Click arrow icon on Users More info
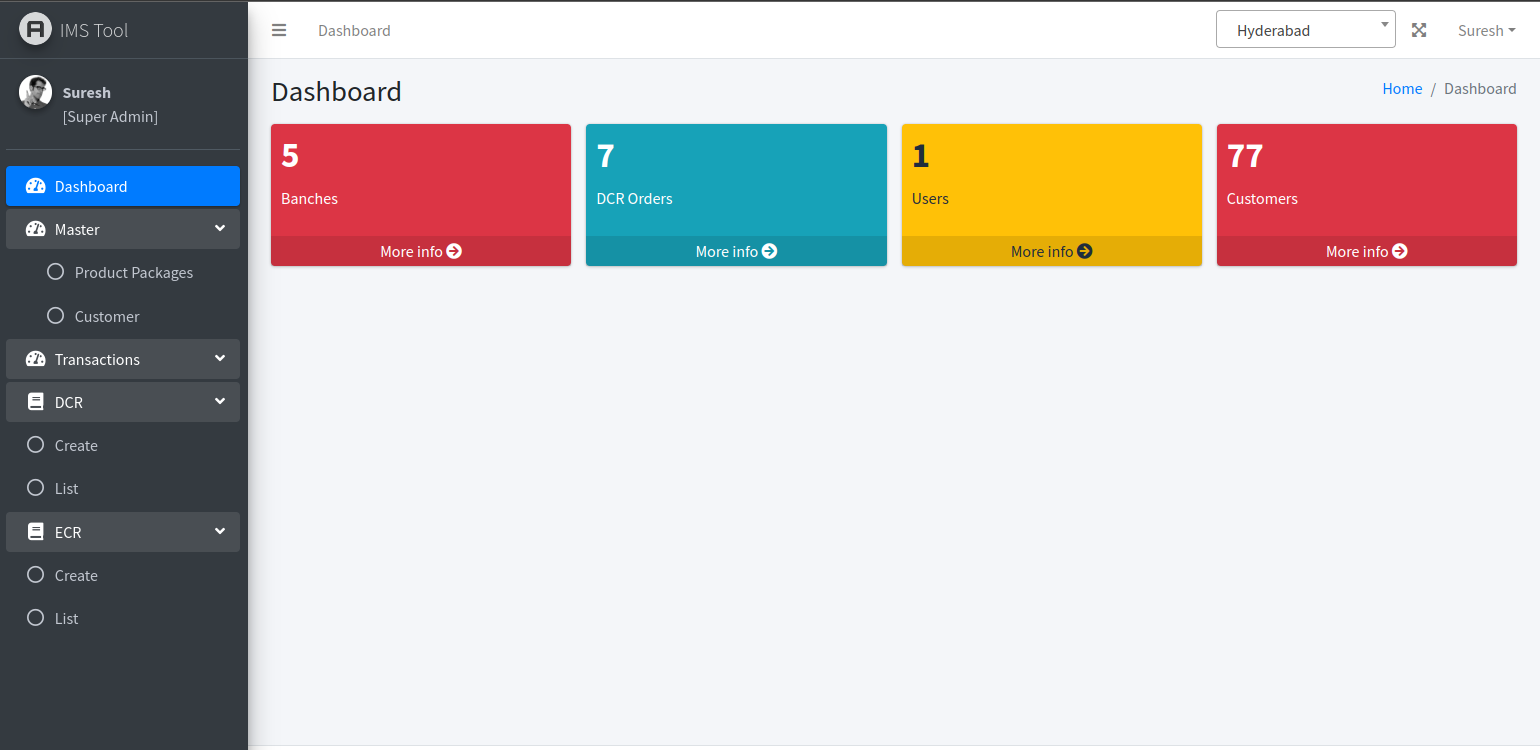 1084,251
